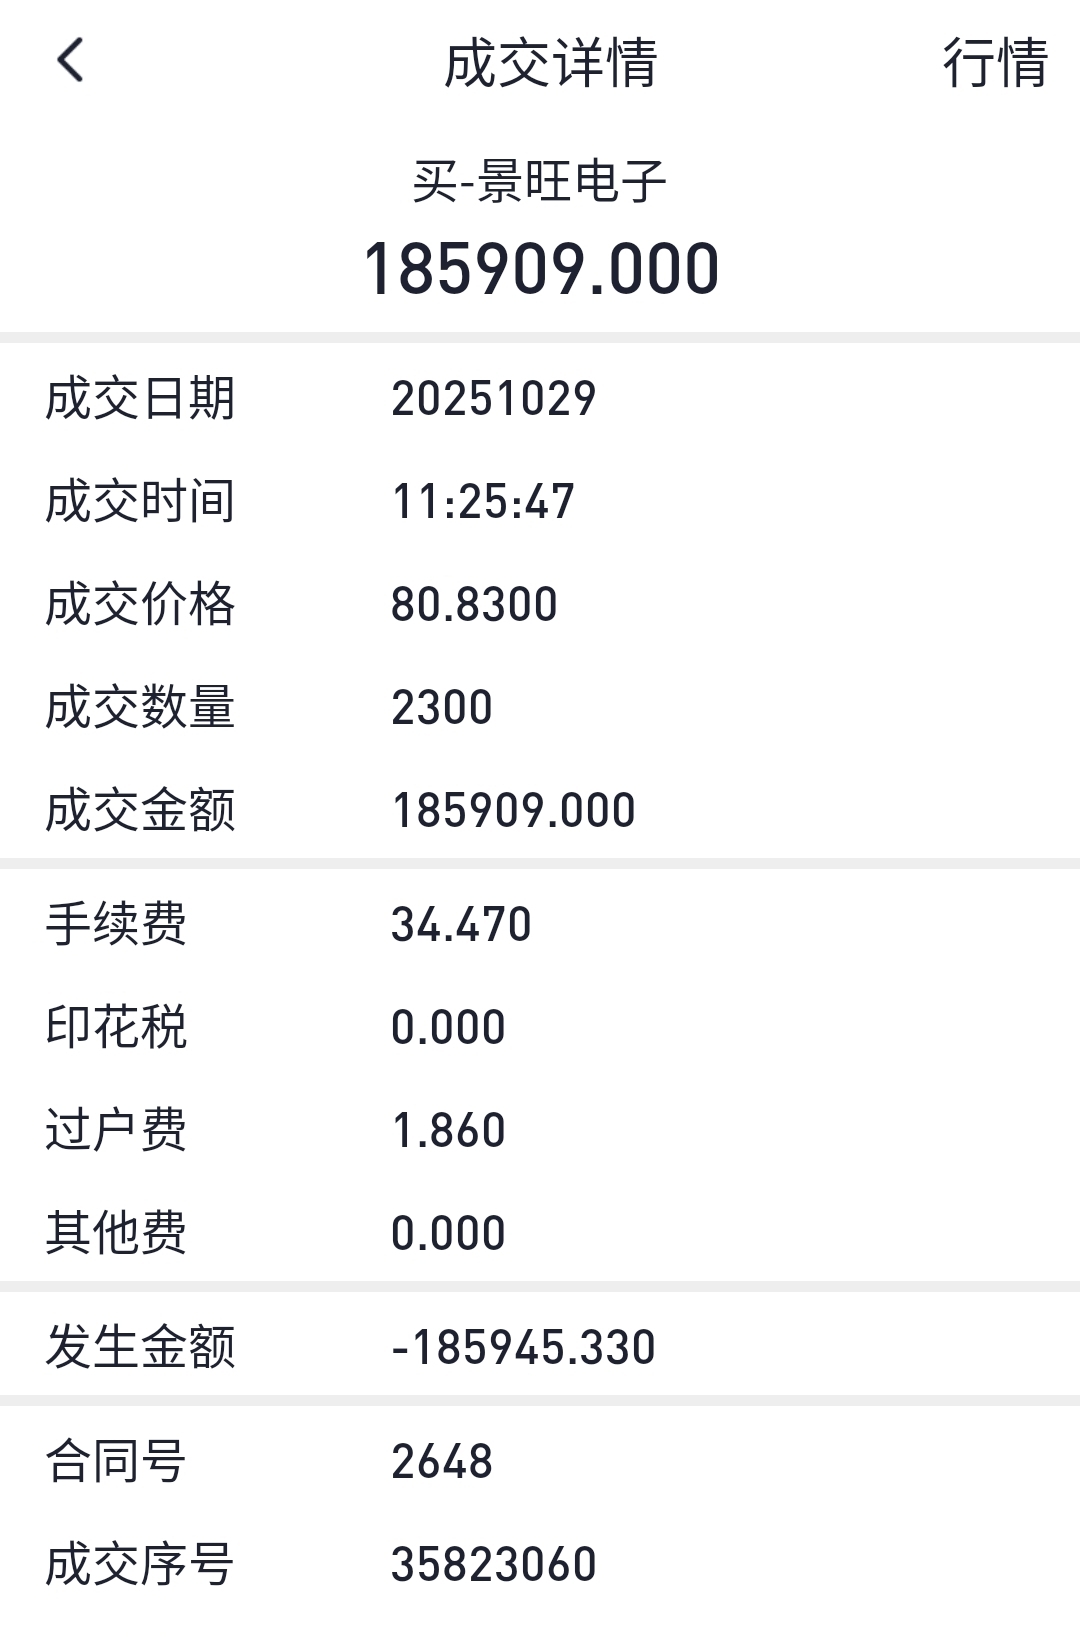Tap the 成交数量 value 2300
Image resolution: width=1080 pixels, height=1637 pixels.
[442, 708]
